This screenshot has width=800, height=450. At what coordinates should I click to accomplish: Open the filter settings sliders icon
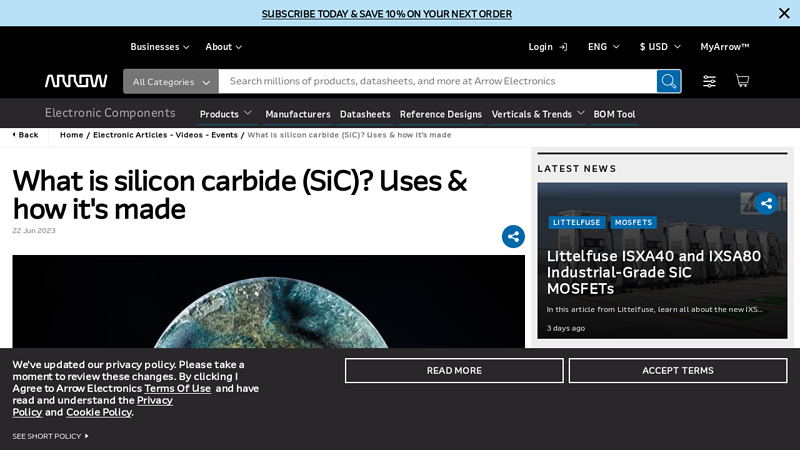click(x=709, y=81)
